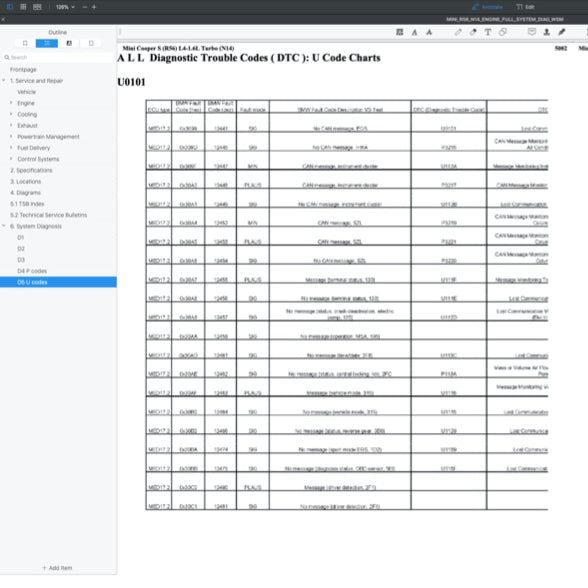The width and height of the screenshot is (588, 588).
Task: Select the text box tool
Action: [x=488, y=32]
